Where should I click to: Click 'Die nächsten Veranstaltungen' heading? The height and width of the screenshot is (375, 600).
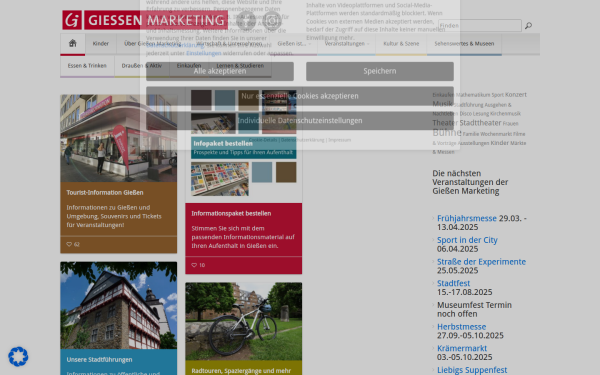coord(470,182)
